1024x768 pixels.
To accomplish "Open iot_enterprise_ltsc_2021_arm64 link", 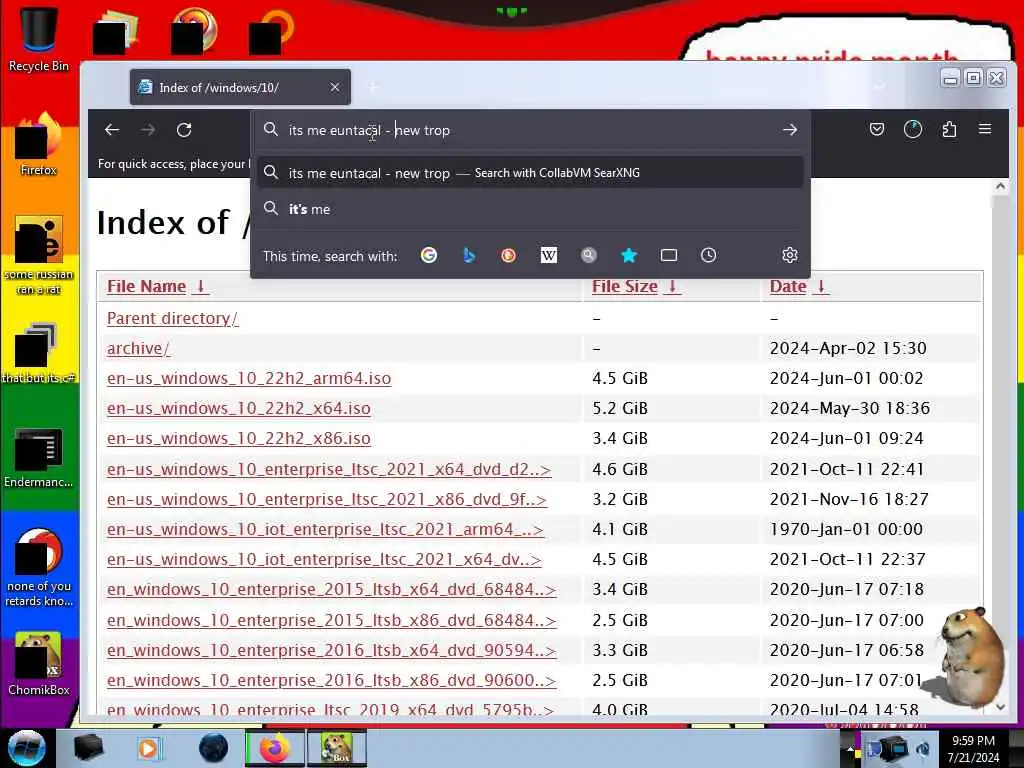I will [x=325, y=529].
